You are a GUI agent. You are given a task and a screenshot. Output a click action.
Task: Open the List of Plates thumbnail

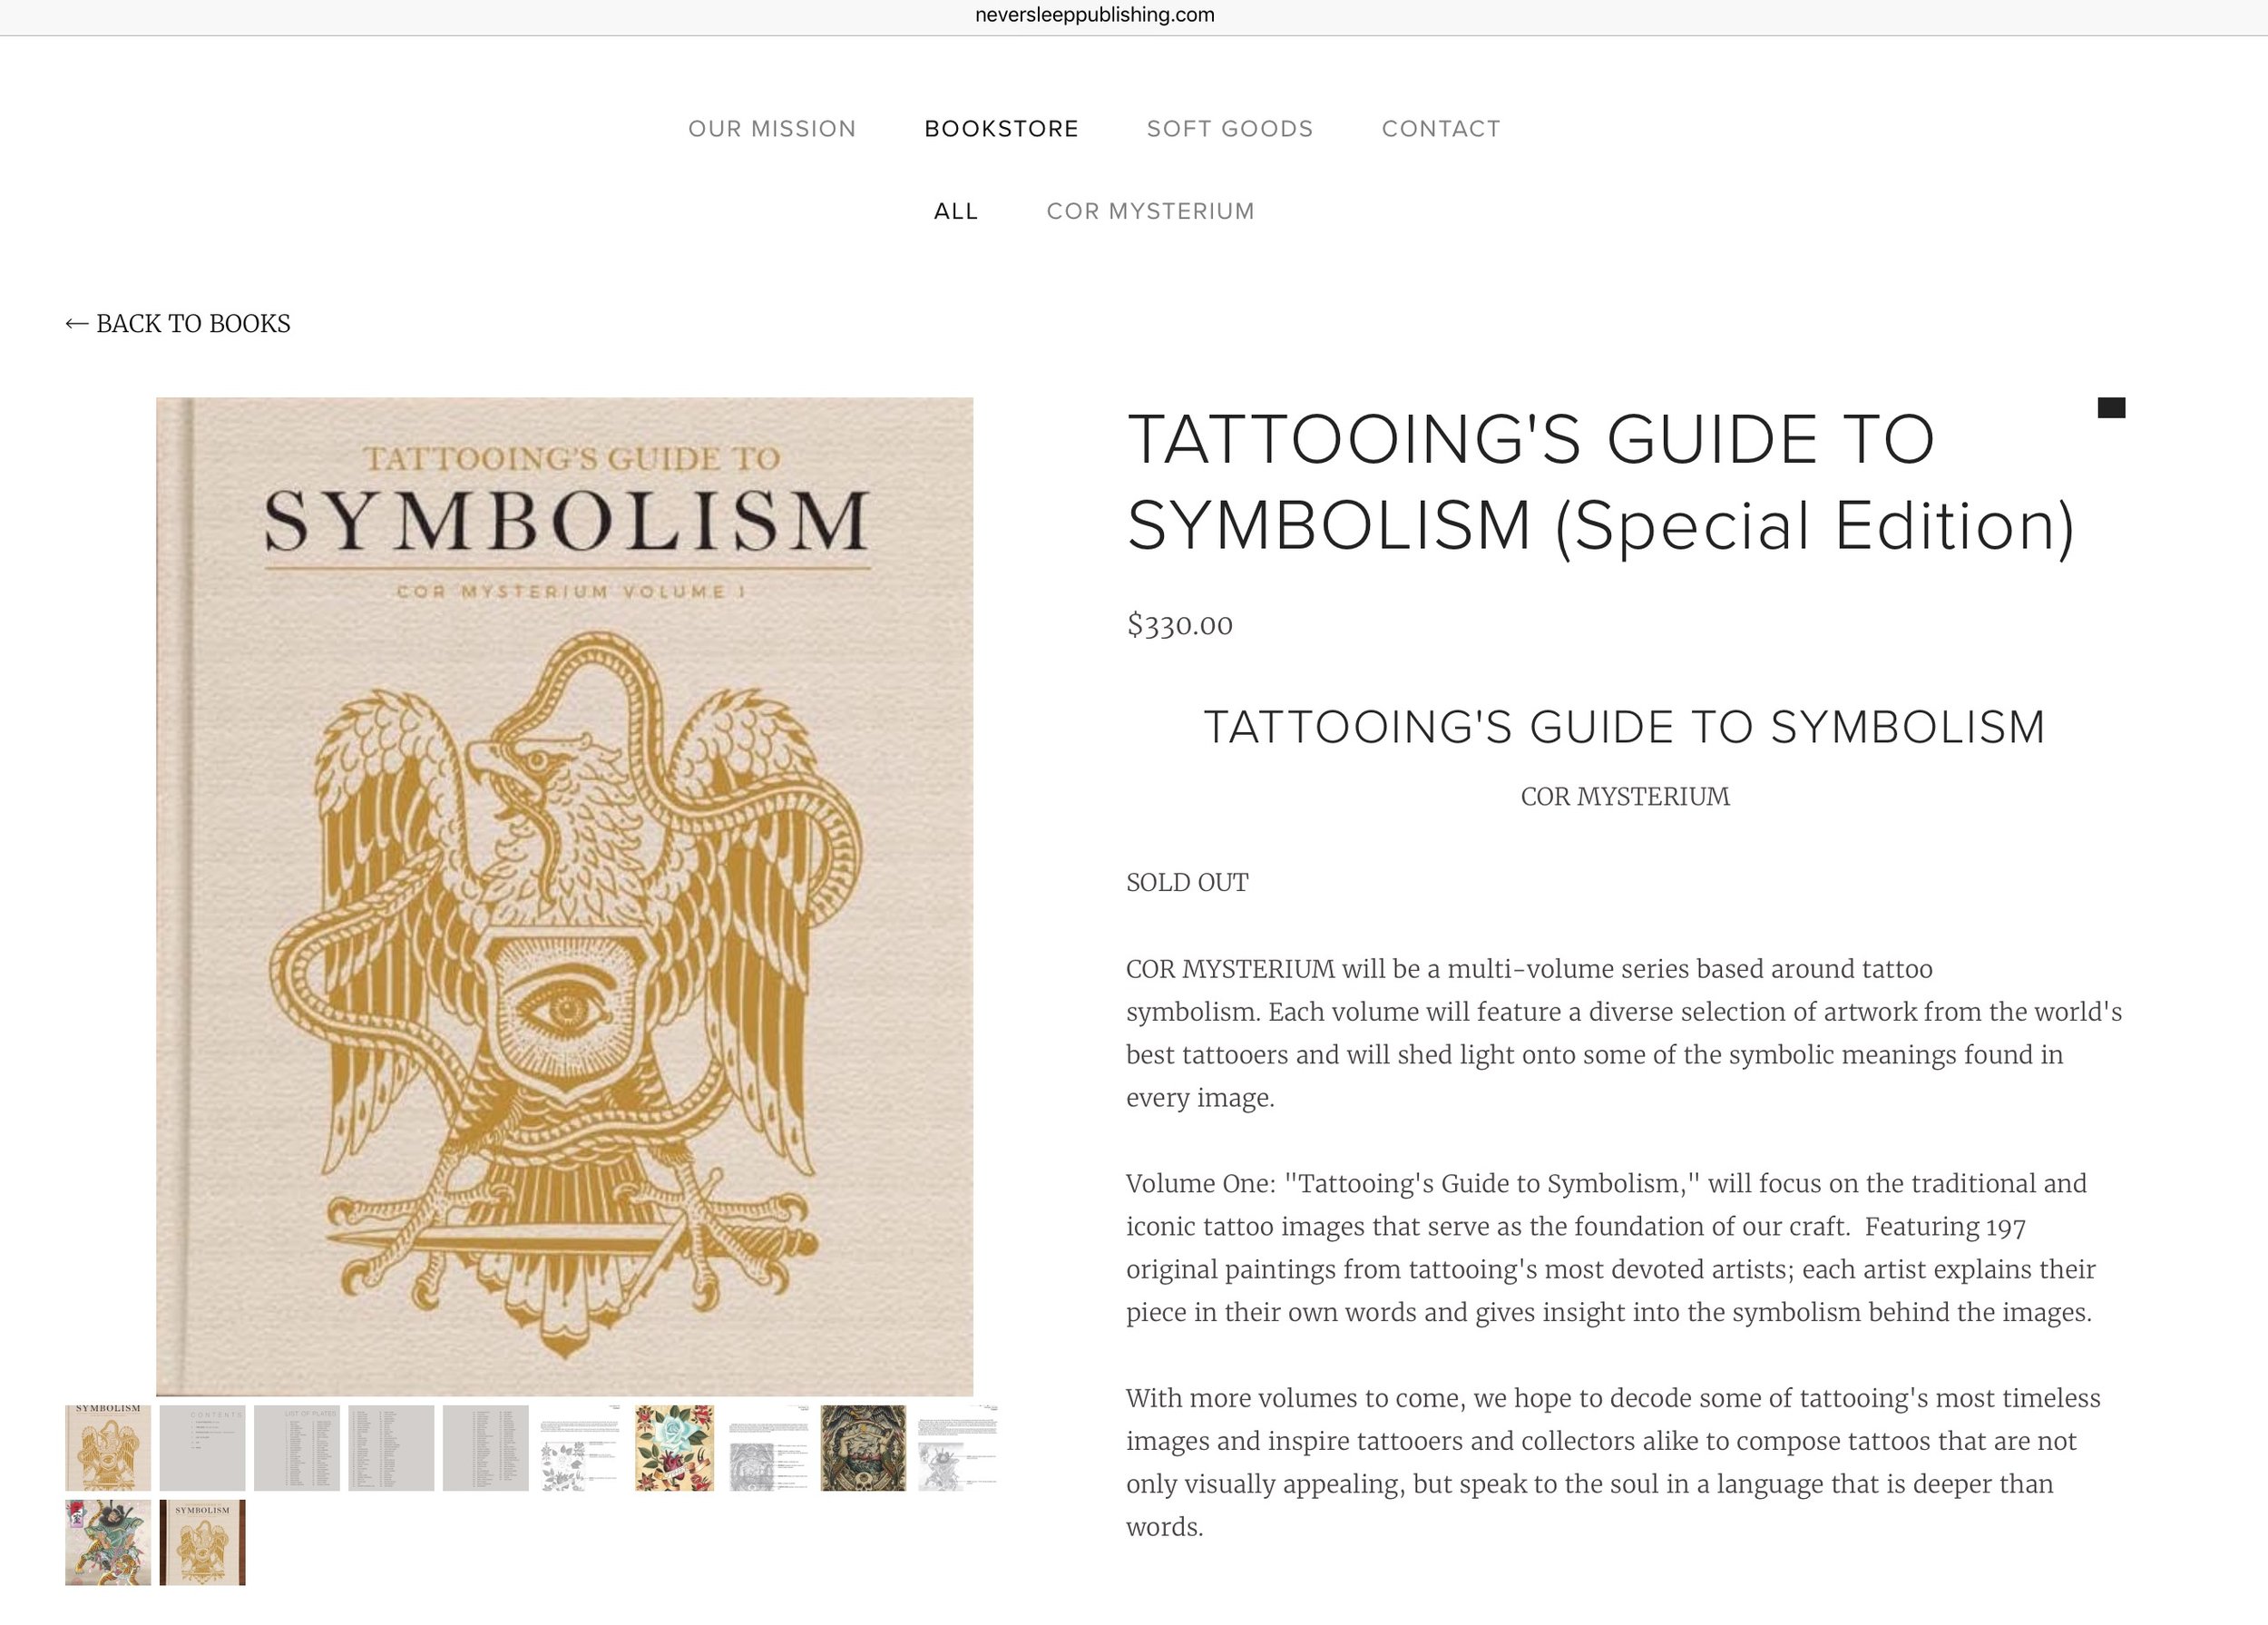[x=297, y=1447]
